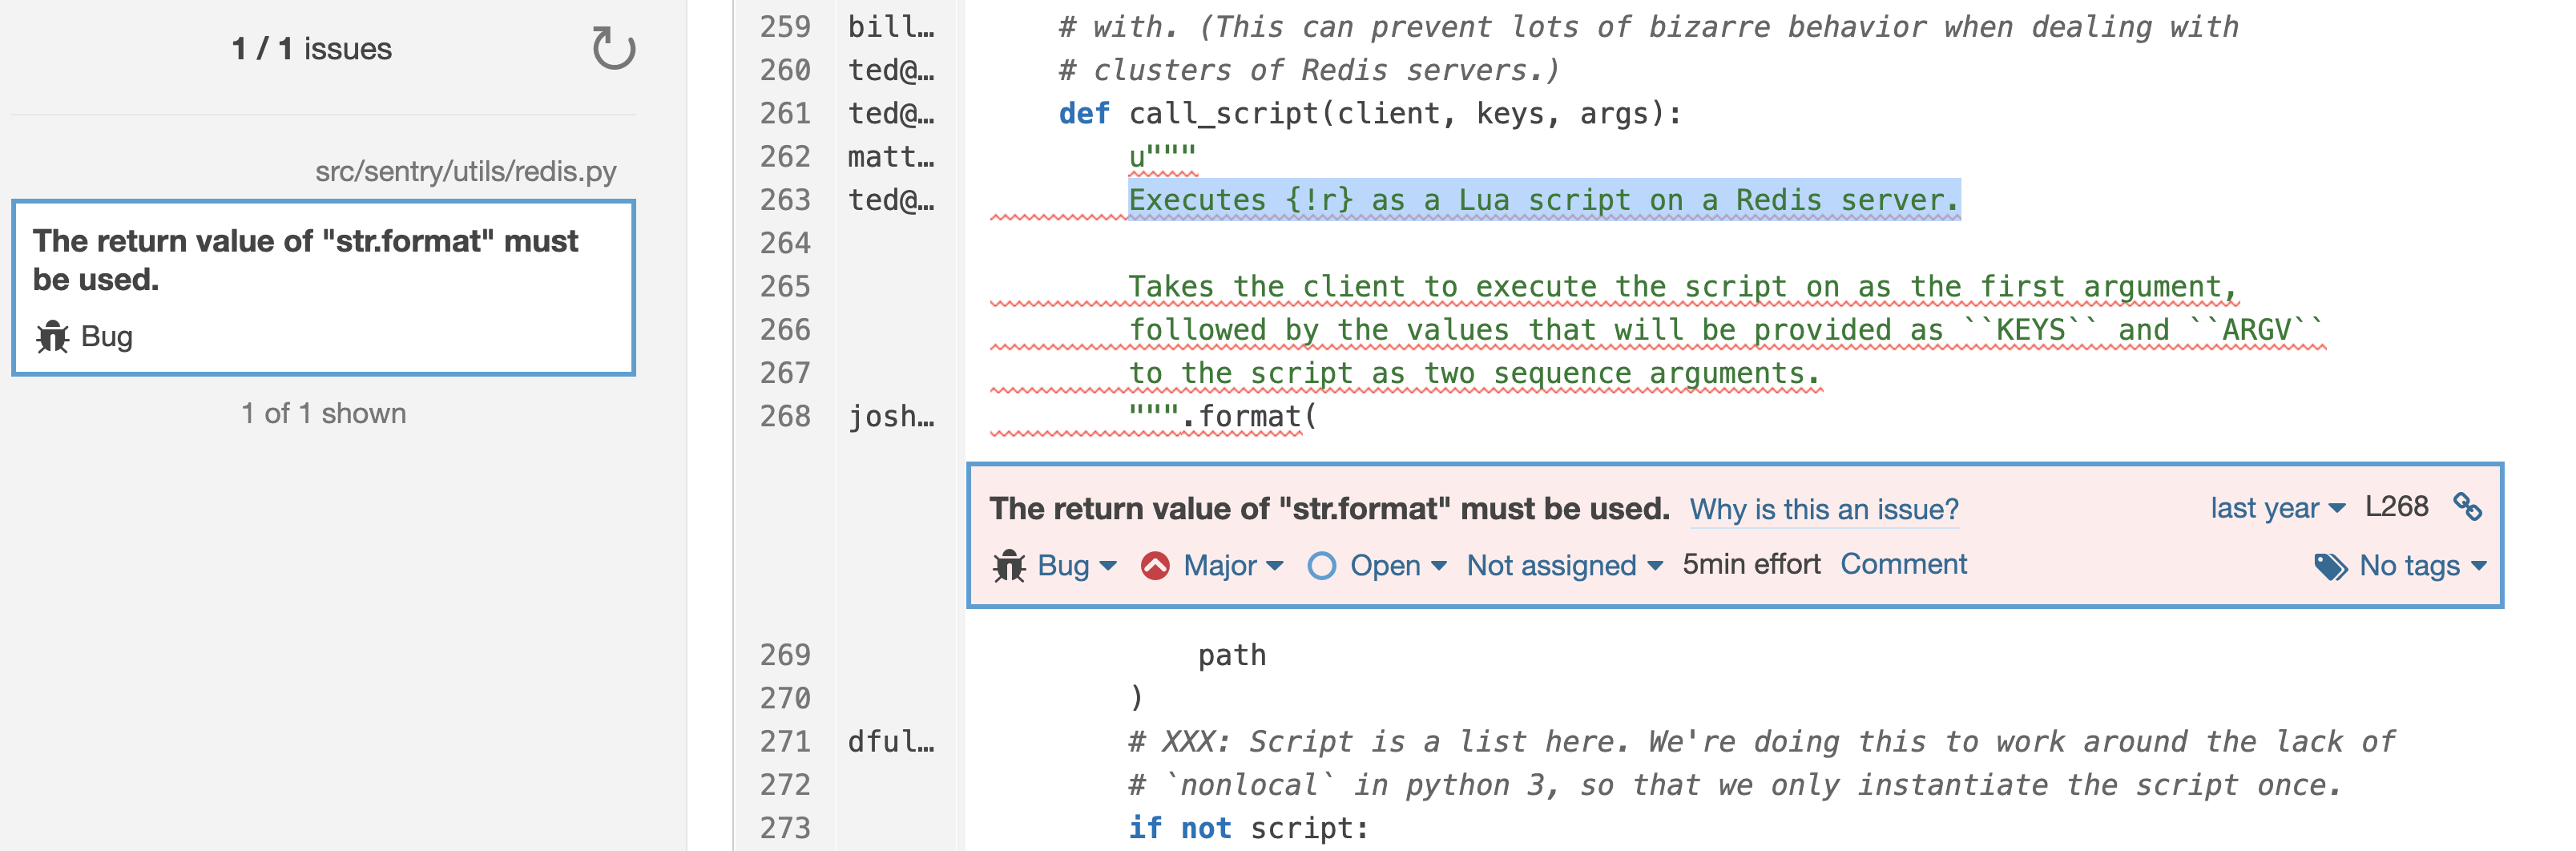Screen dimensions: 2576x851
Task: Click the Open status circle icon
Action: [1321, 566]
